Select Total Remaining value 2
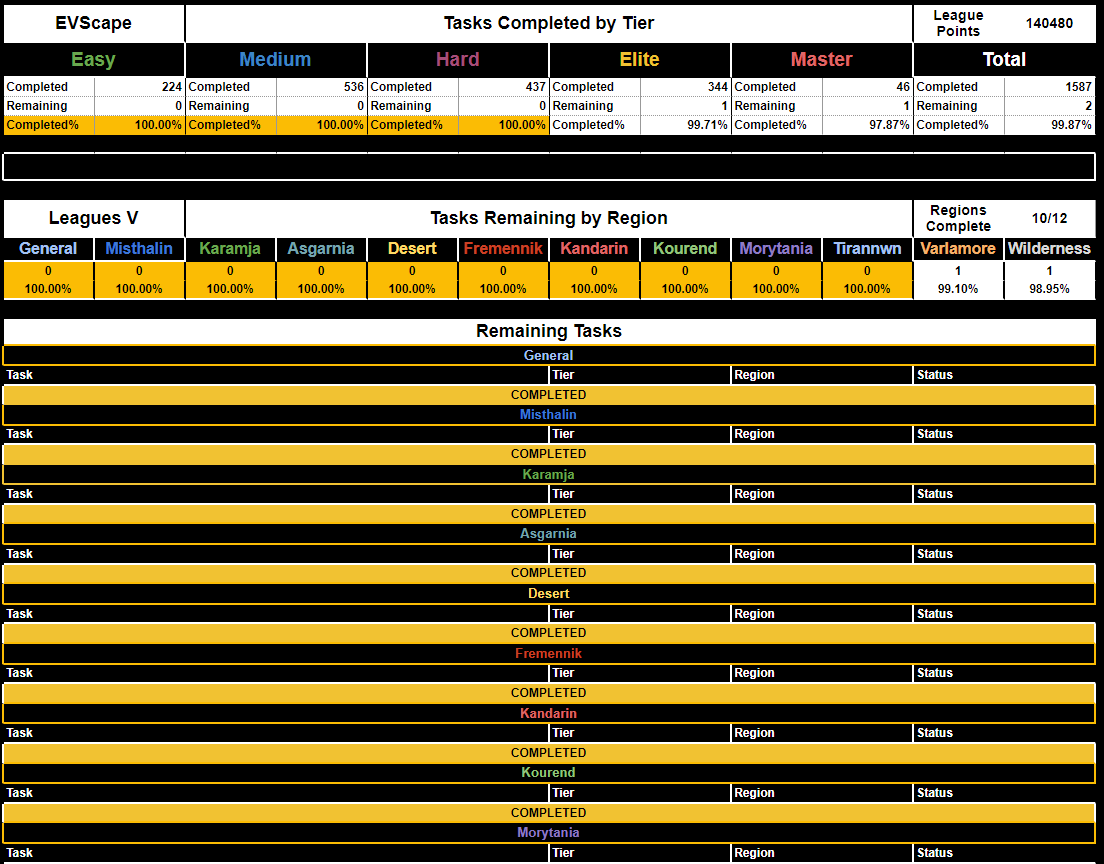The width and height of the screenshot is (1104, 864). (x=1050, y=106)
